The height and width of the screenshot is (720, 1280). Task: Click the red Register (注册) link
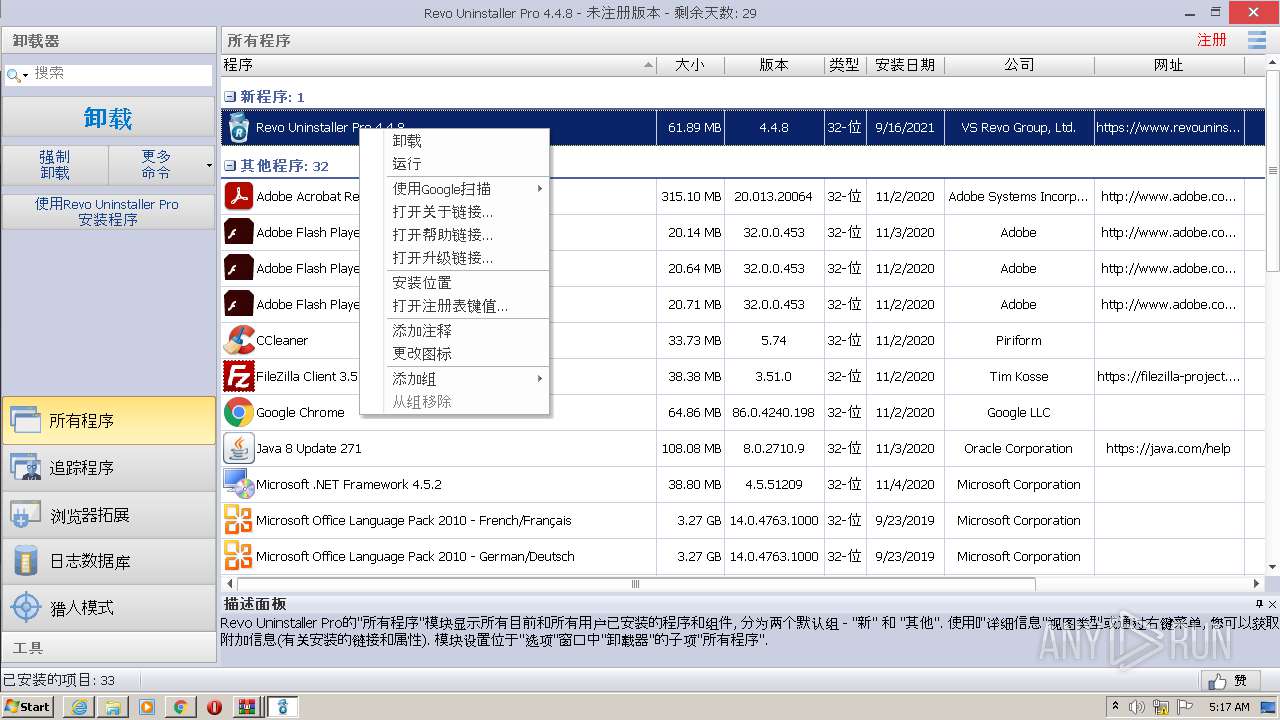(1211, 40)
